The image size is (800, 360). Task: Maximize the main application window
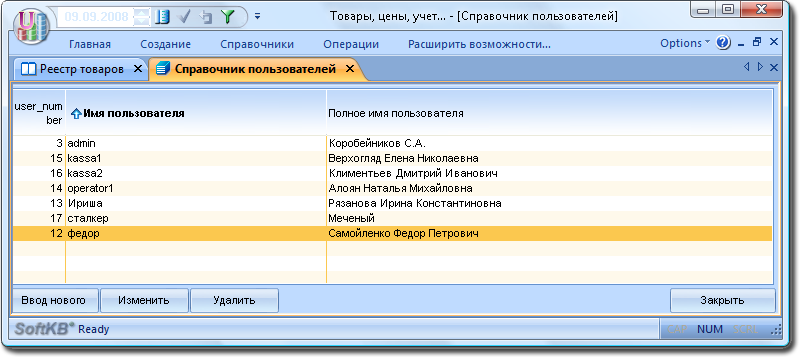click(x=729, y=9)
